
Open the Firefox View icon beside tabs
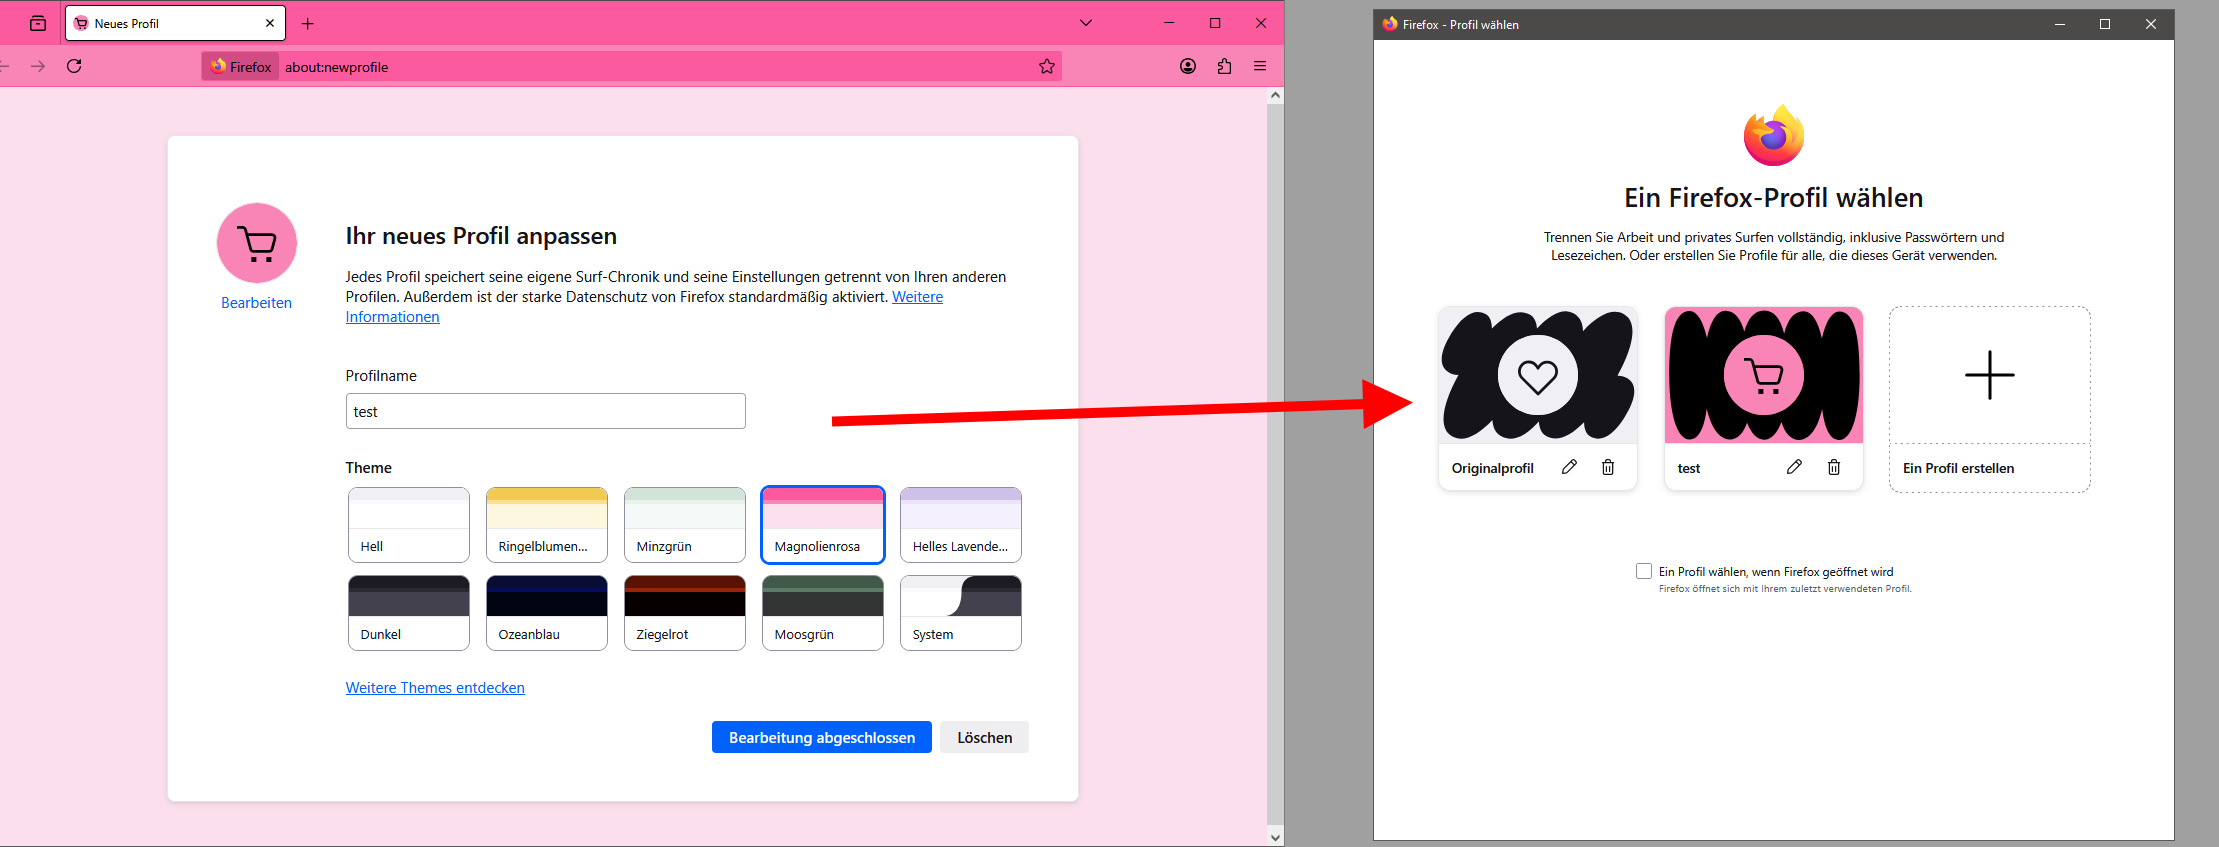[x=38, y=23]
